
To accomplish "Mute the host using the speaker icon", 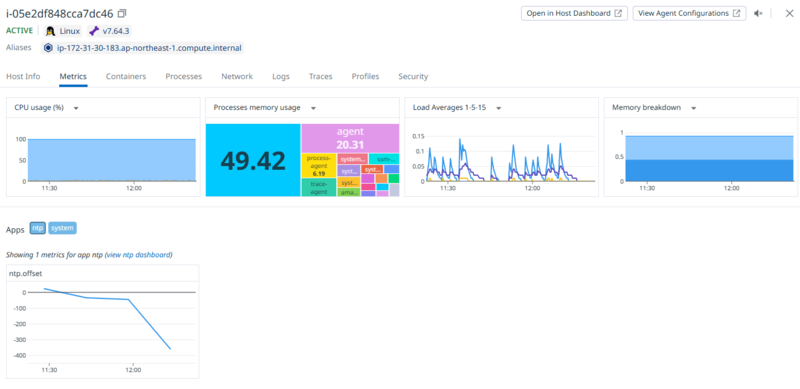I will pyautogui.click(x=758, y=13).
